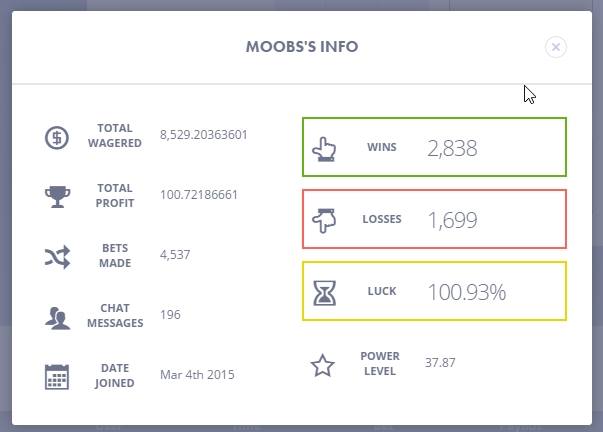Select the total profit value 100.72186661
Viewport: 603px width, 432px height.
click(x=199, y=195)
